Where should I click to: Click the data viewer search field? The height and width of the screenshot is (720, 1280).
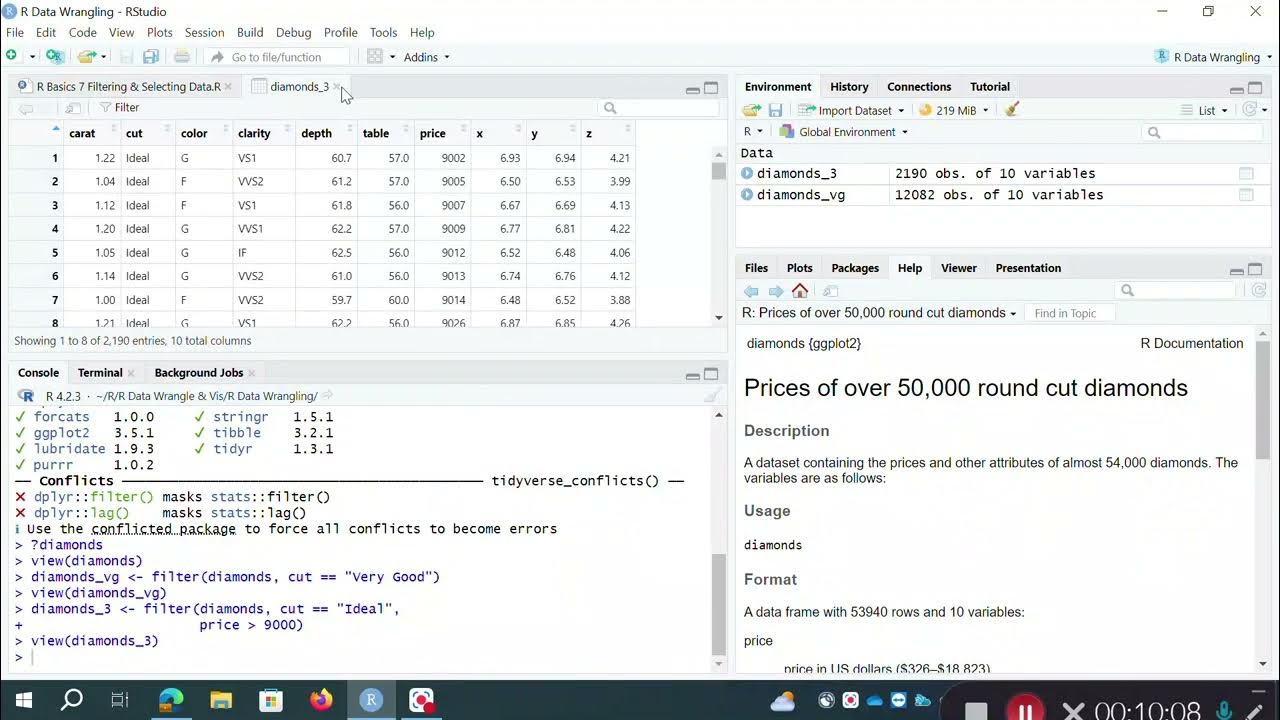658,107
